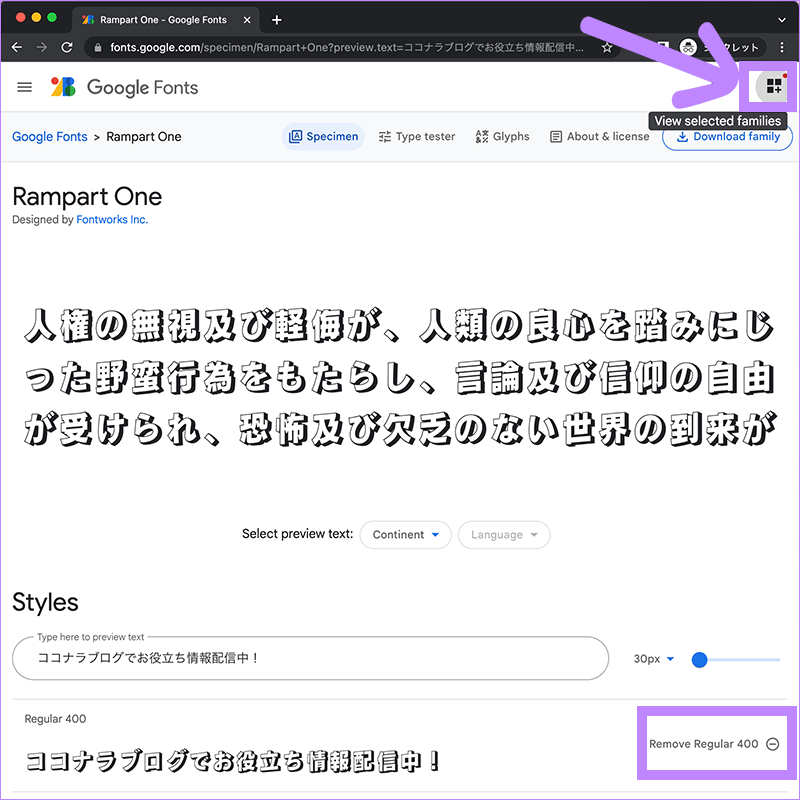
Task: Go back in browser history
Action: pyautogui.click(x=17, y=47)
